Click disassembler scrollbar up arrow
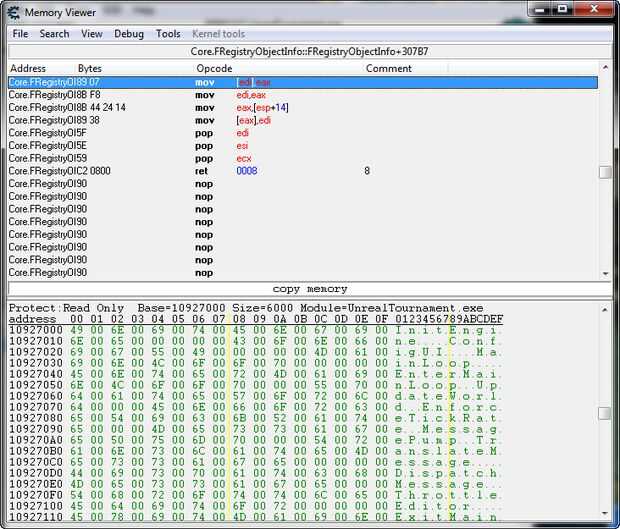Image resolution: width=620 pixels, height=529 pixels. tap(605, 68)
